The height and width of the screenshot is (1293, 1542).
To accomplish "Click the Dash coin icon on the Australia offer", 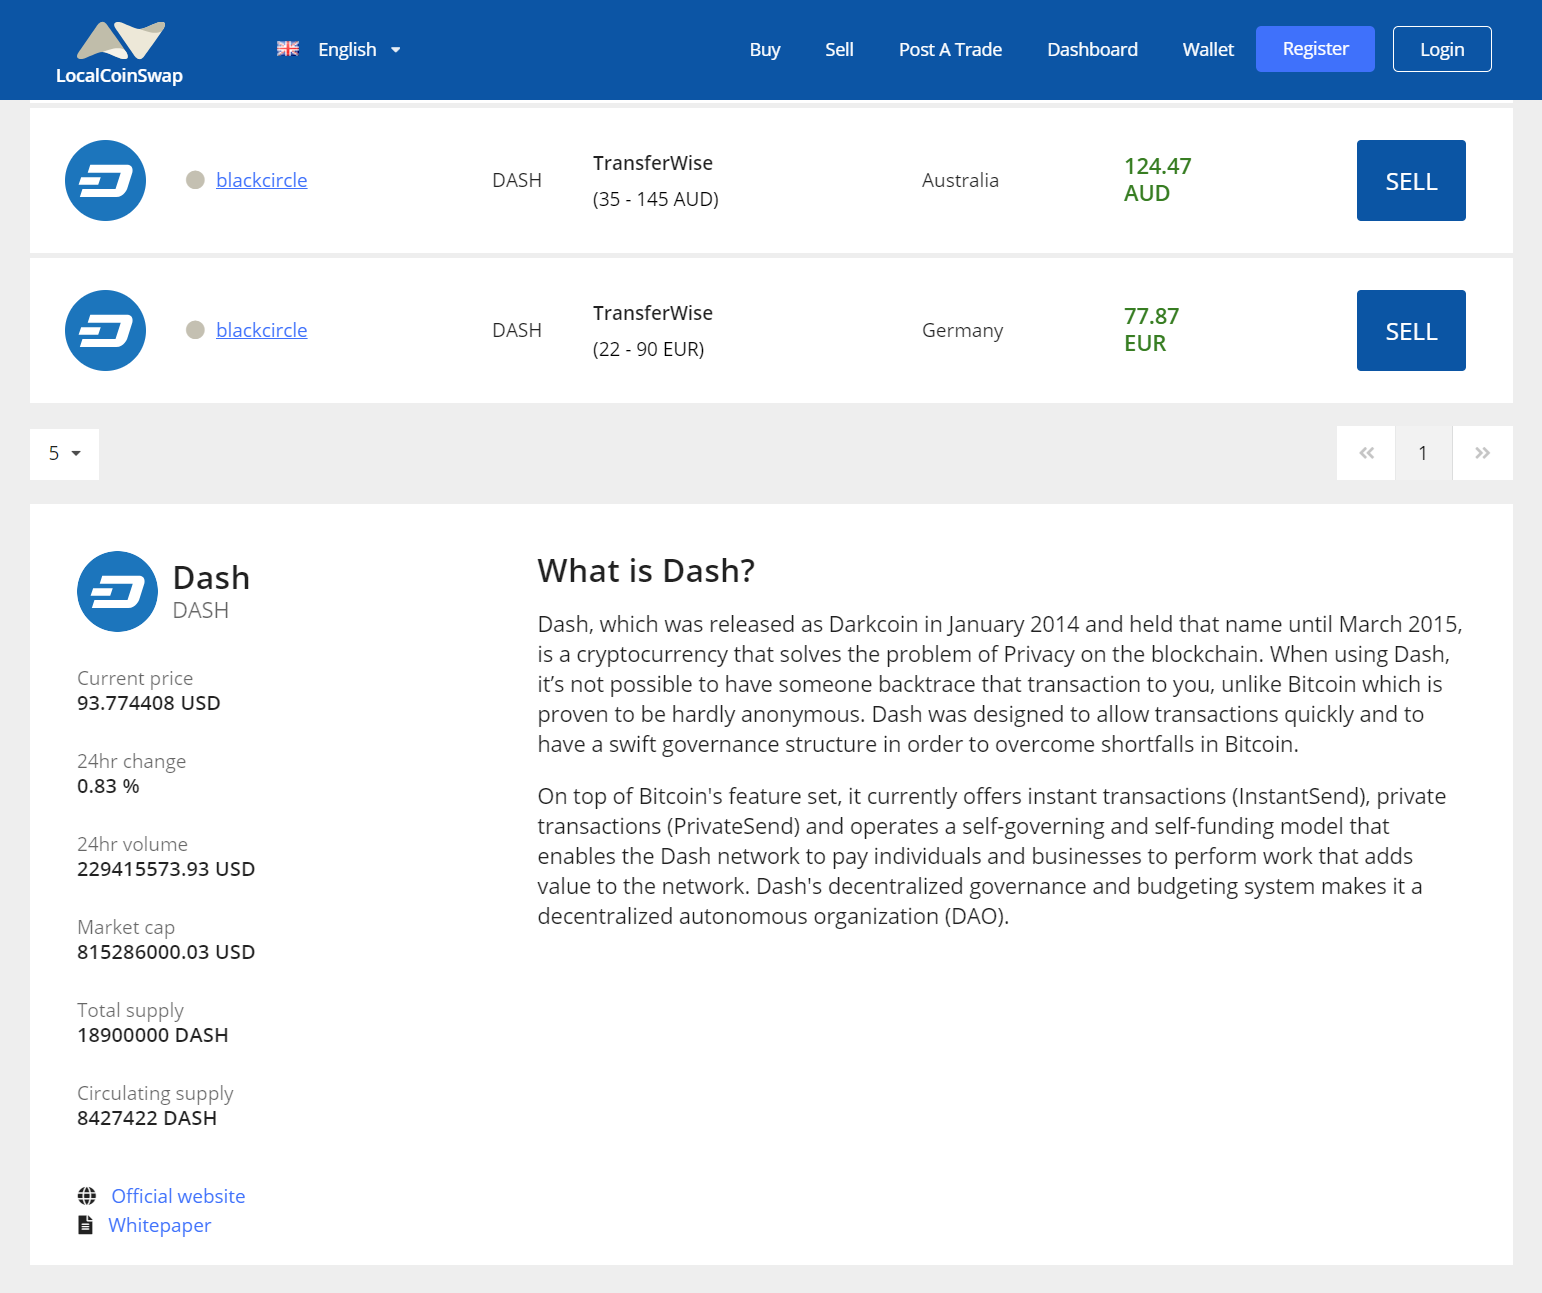I will pos(105,180).
